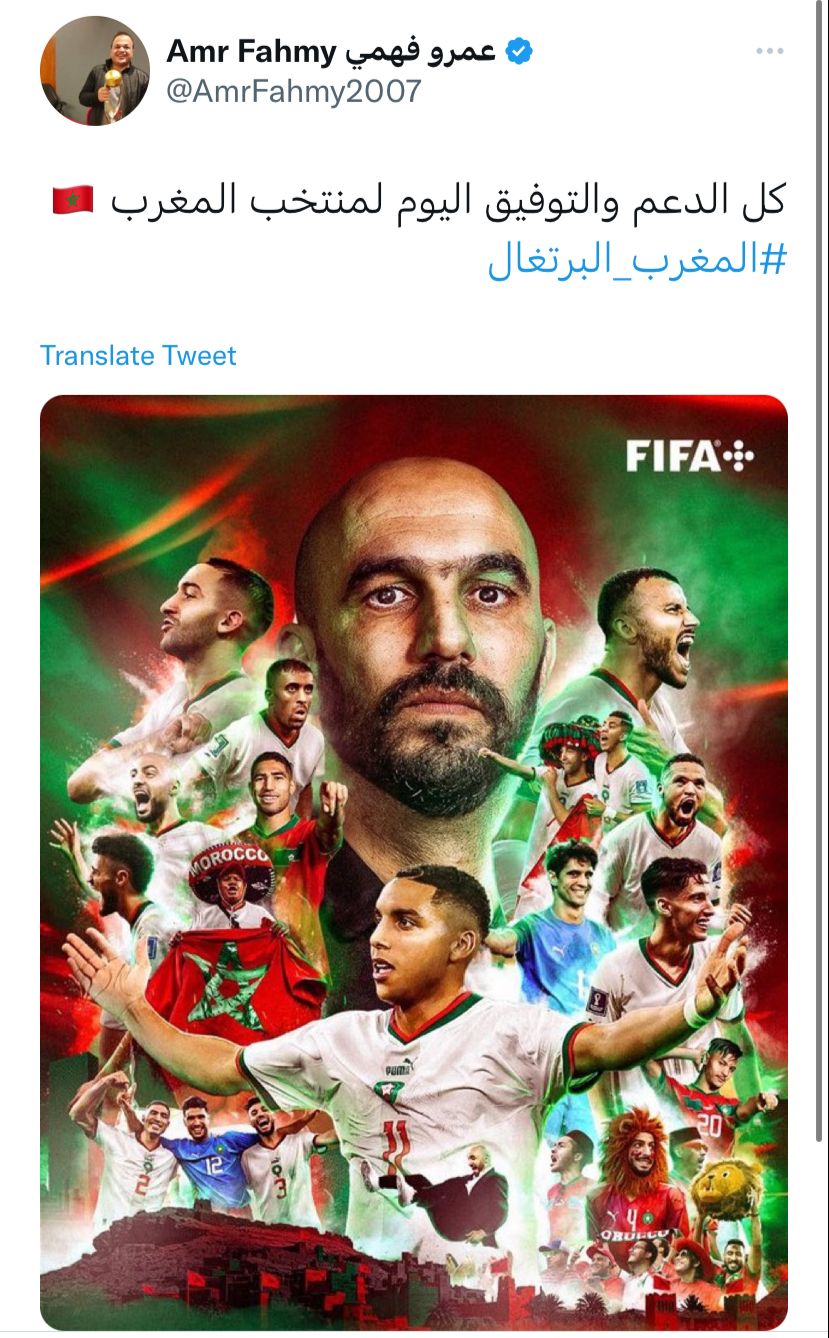Click the red number 20 jersey
829x1338 pixels.
(x=706, y=1106)
